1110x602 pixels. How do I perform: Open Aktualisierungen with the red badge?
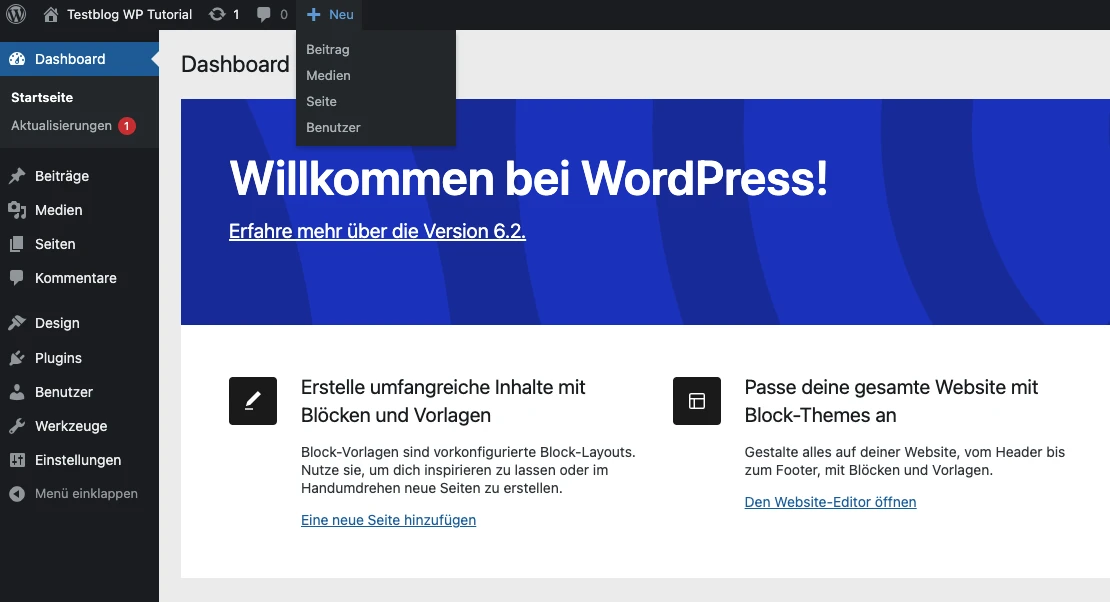60,126
